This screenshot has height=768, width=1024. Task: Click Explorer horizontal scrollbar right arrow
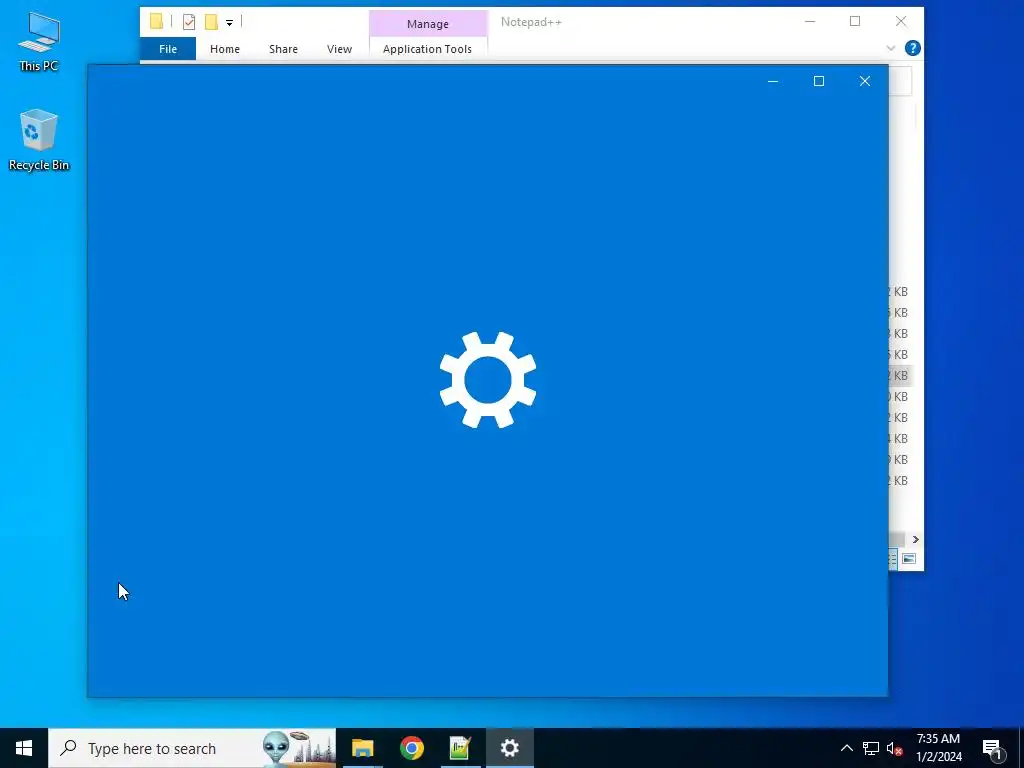pos(916,539)
